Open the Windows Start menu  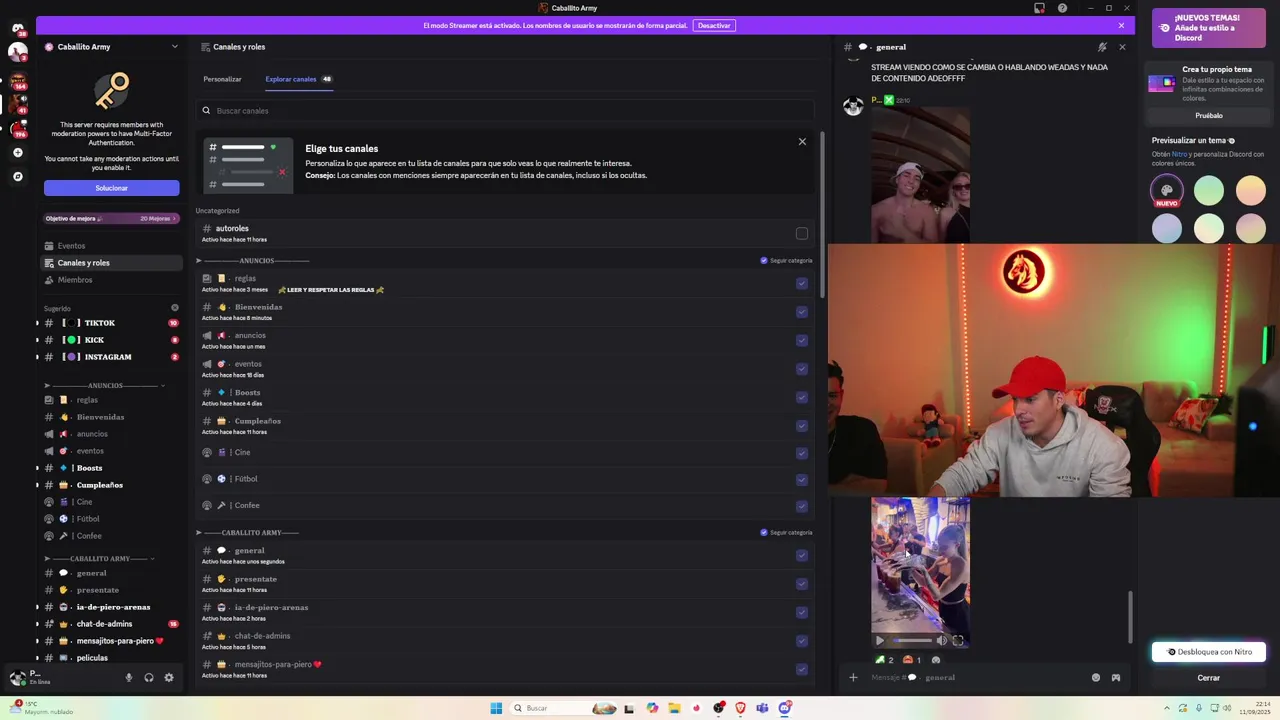496,708
